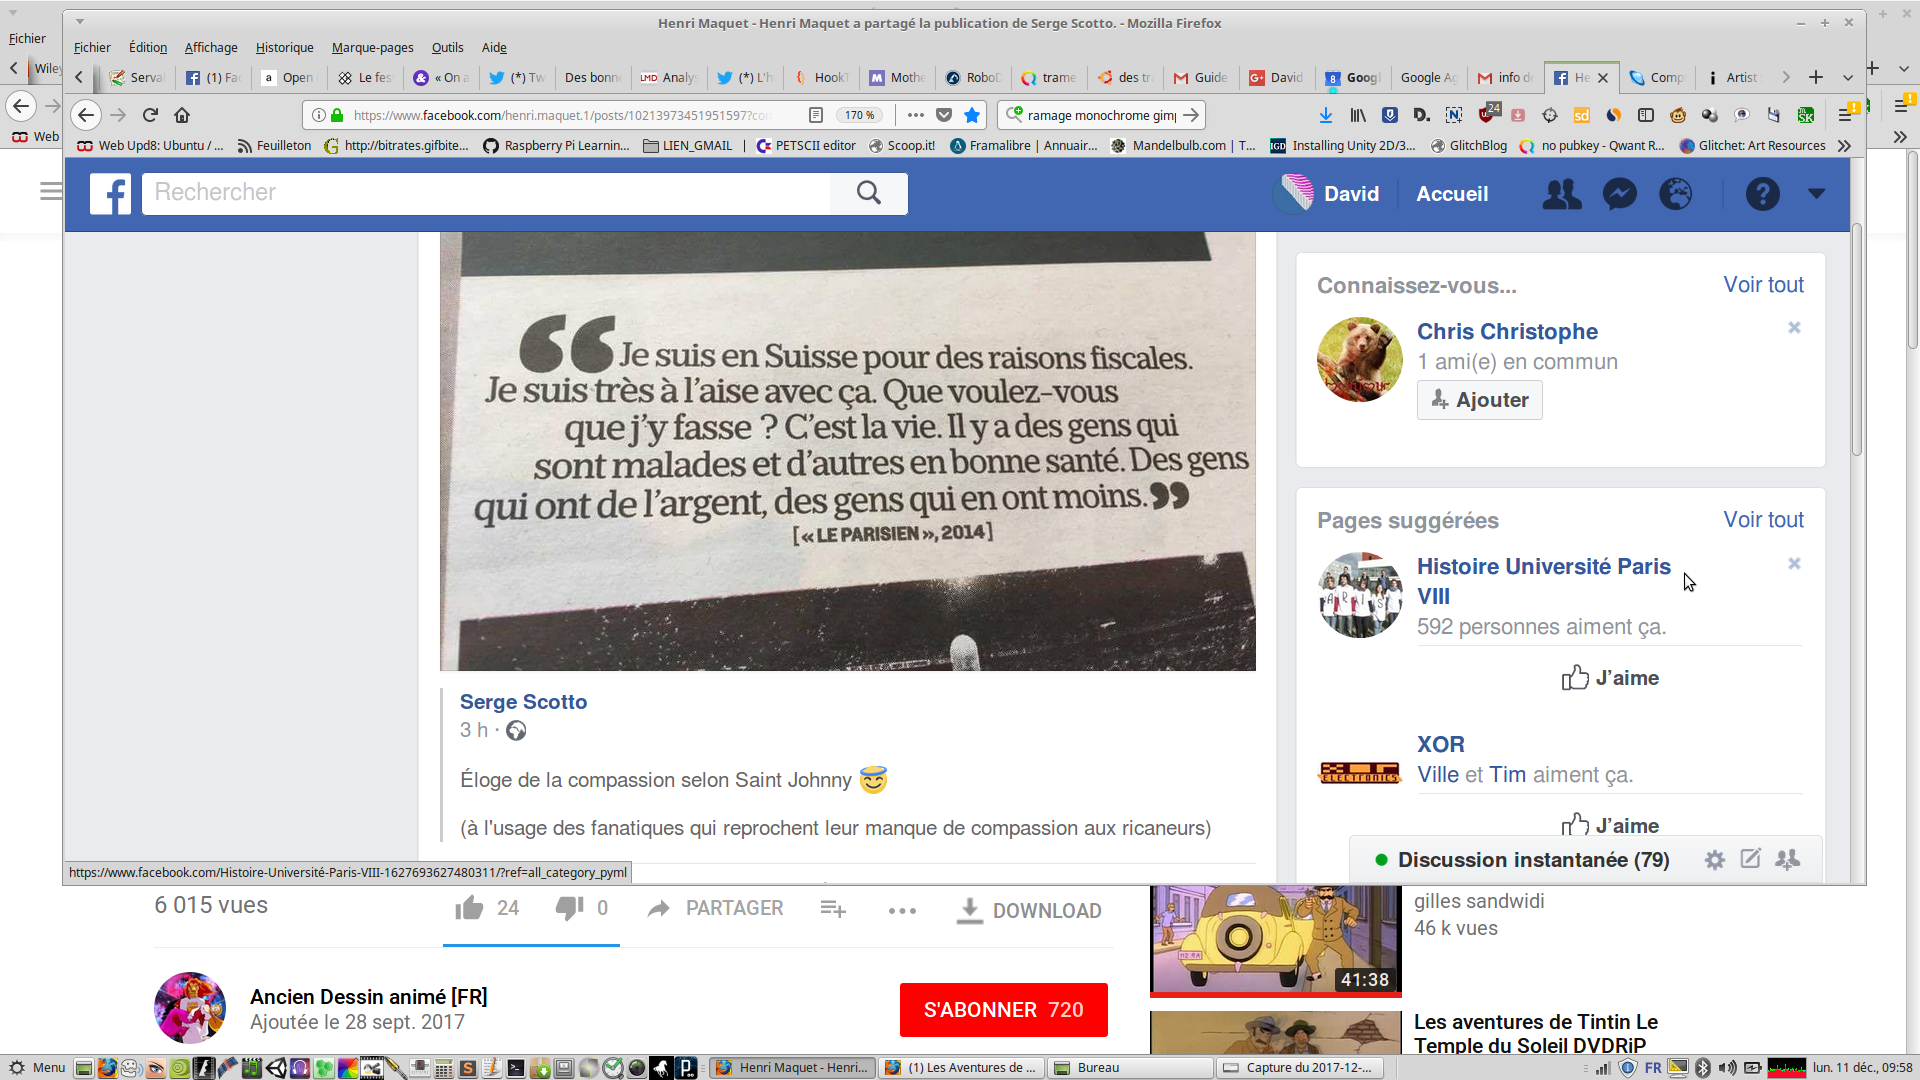Go to Firefox home page icon
The image size is (1920, 1080).
tap(182, 115)
